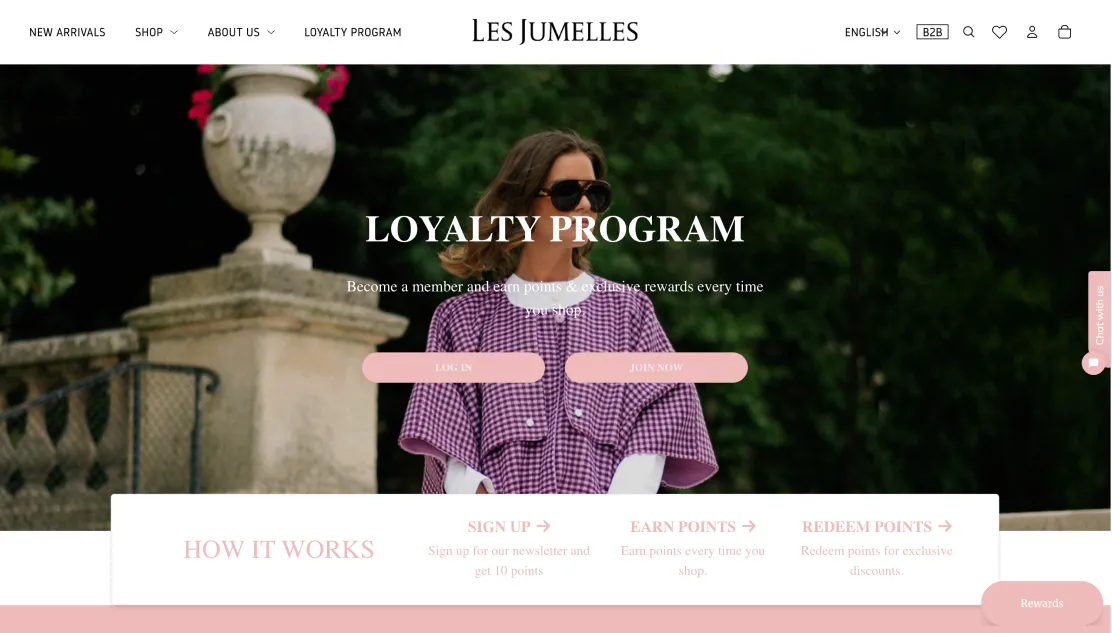Click the Join Now button

coord(656,367)
